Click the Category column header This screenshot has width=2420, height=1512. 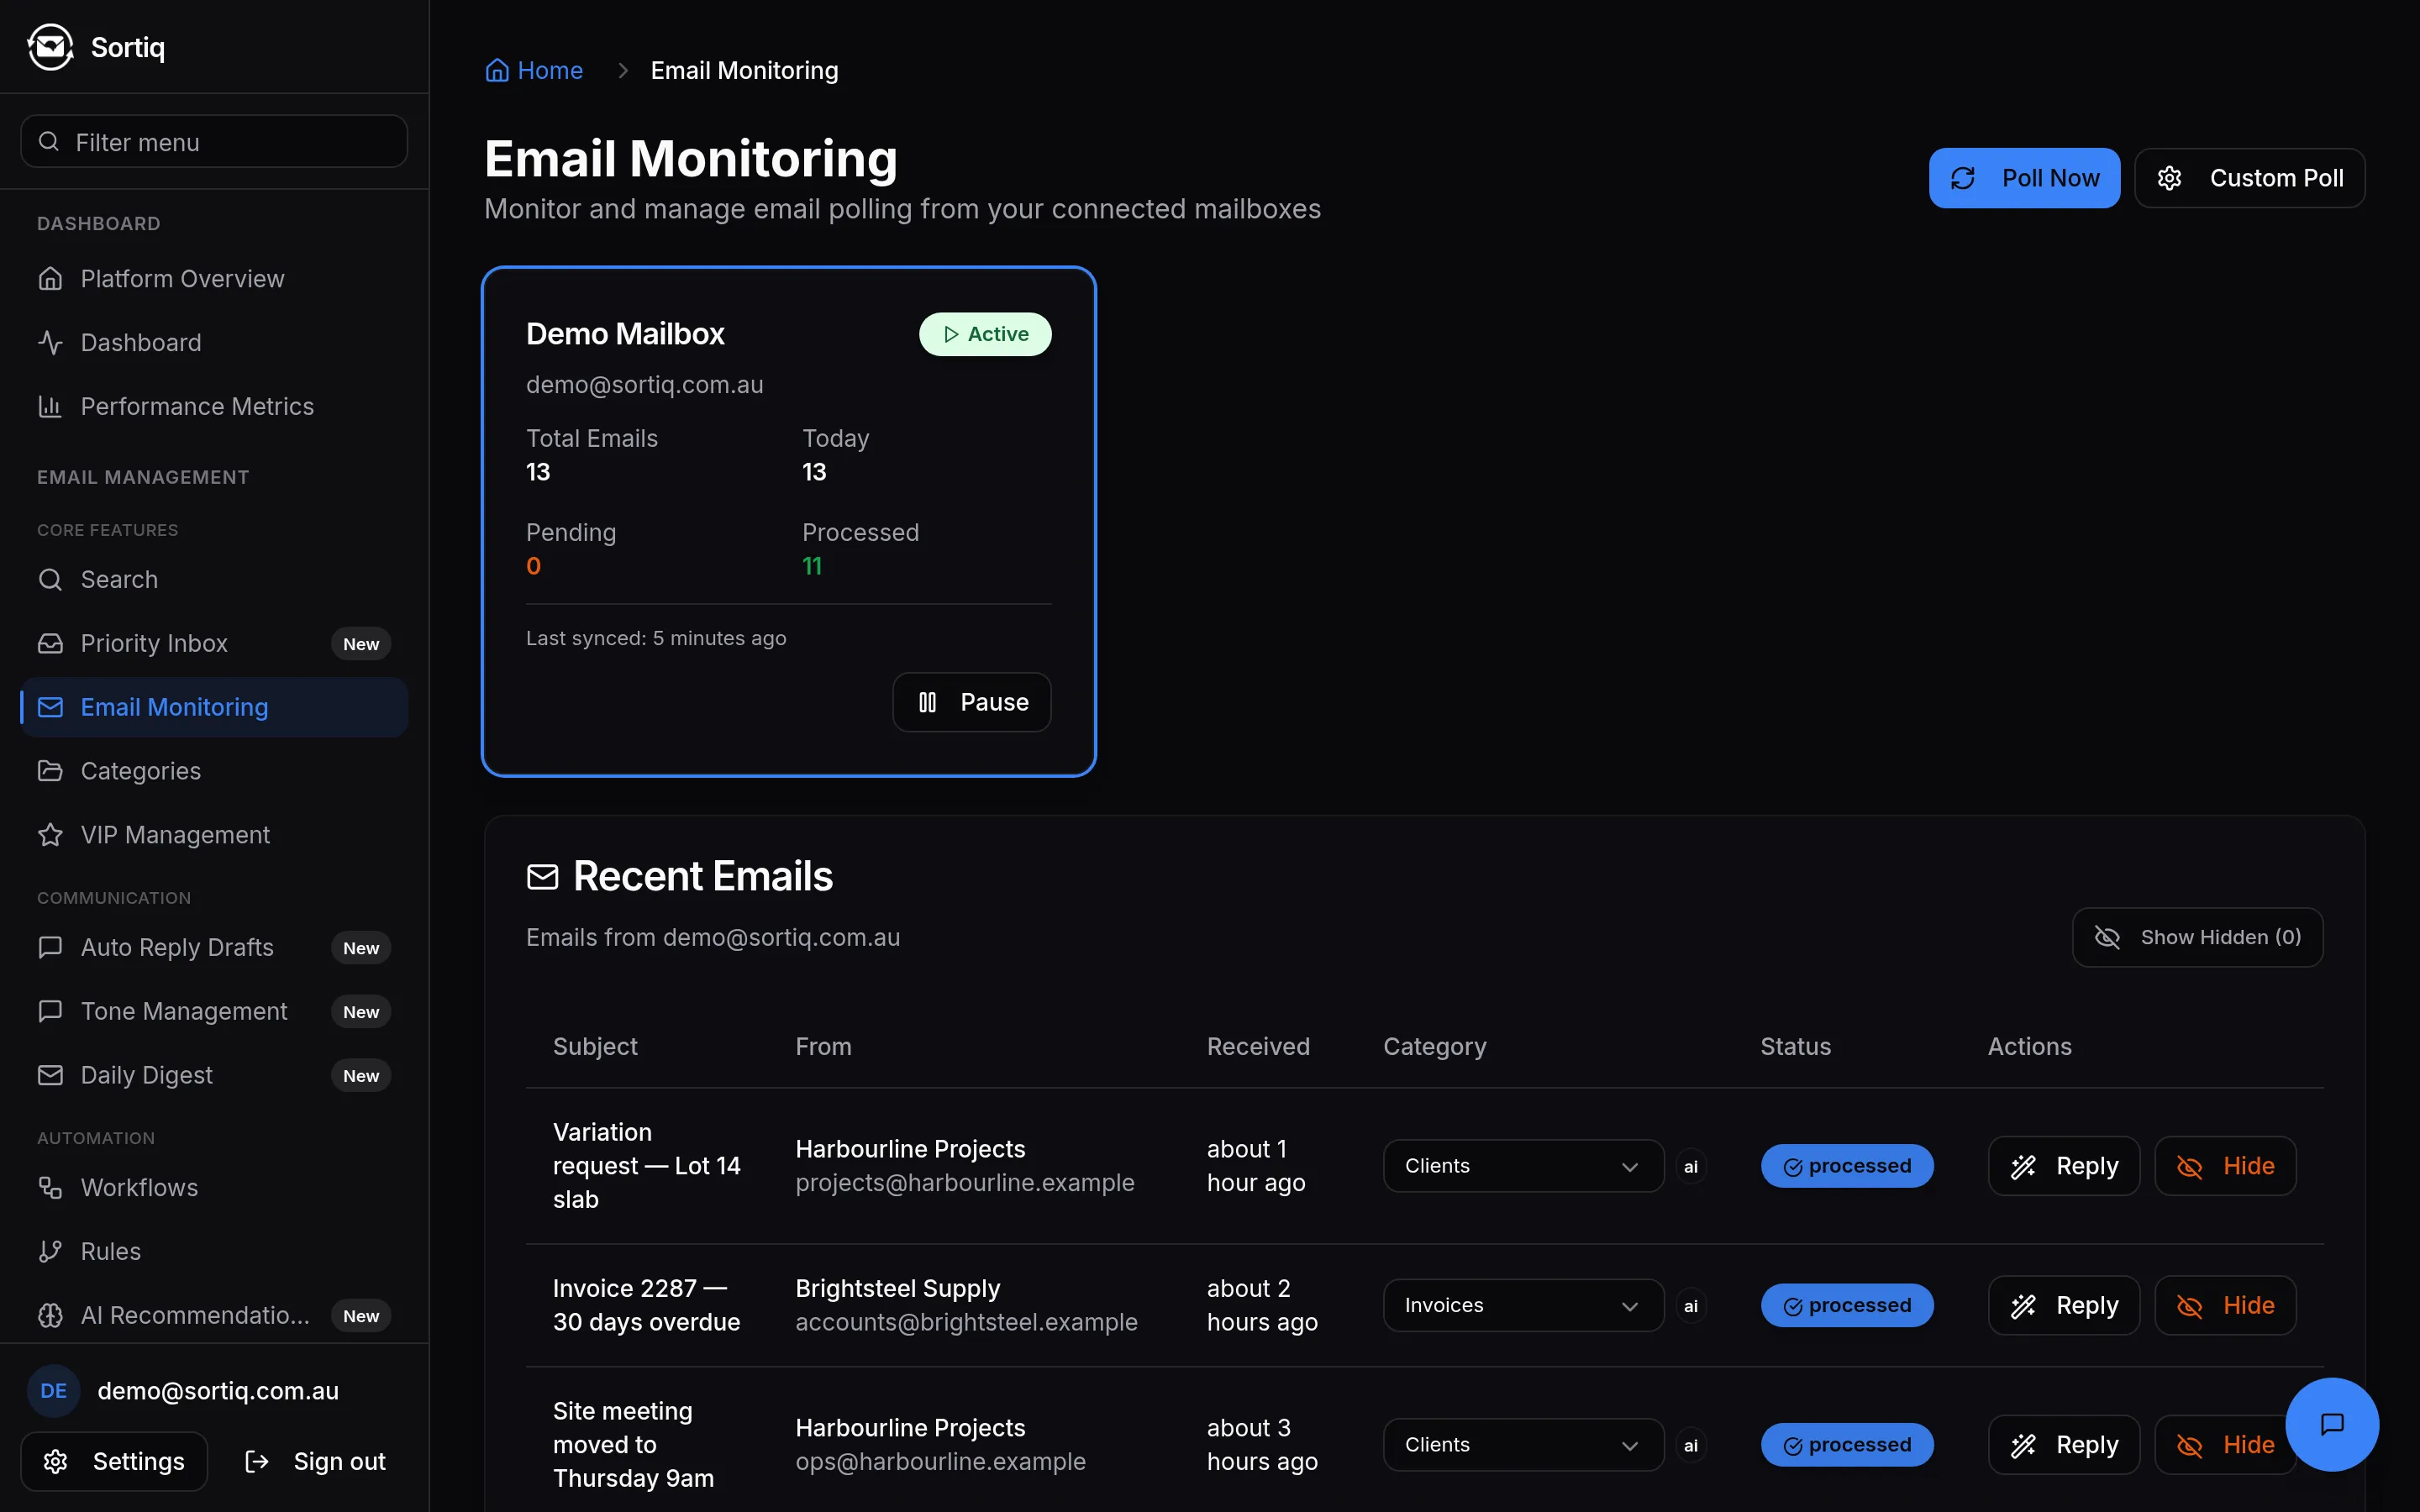pyautogui.click(x=1434, y=1046)
